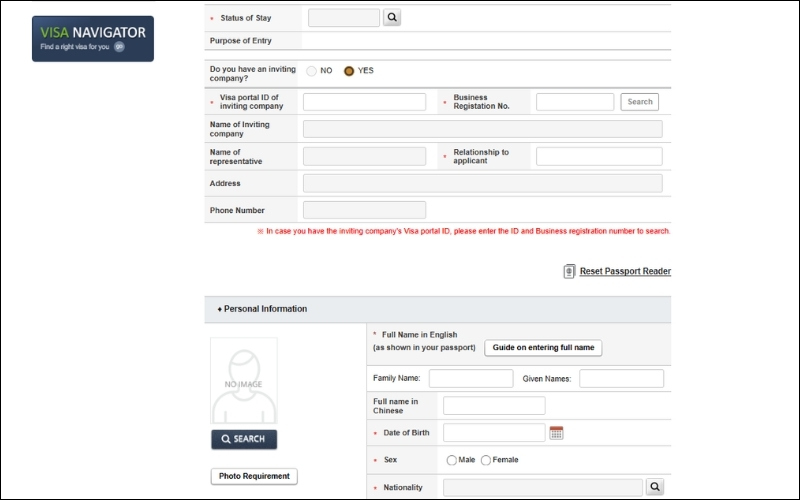Image resolution: width=800 pixels, height=500 pixels.
Task: Select YES for inviting company
Action: point(349,71)
